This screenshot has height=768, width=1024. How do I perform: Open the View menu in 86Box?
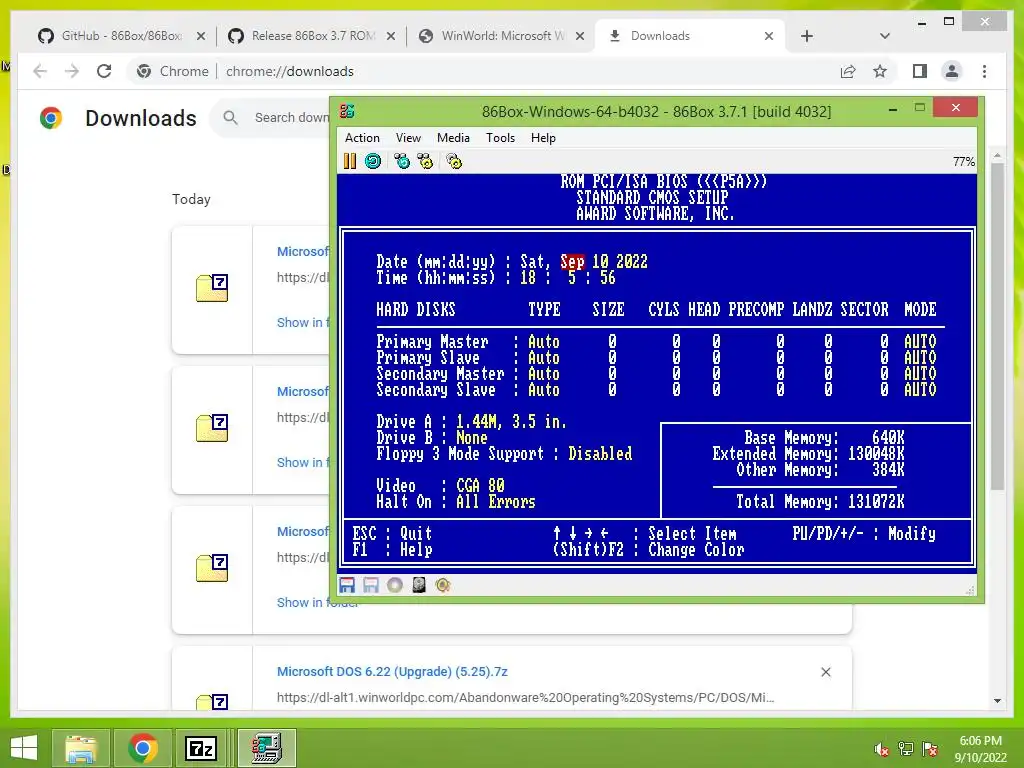408,138
